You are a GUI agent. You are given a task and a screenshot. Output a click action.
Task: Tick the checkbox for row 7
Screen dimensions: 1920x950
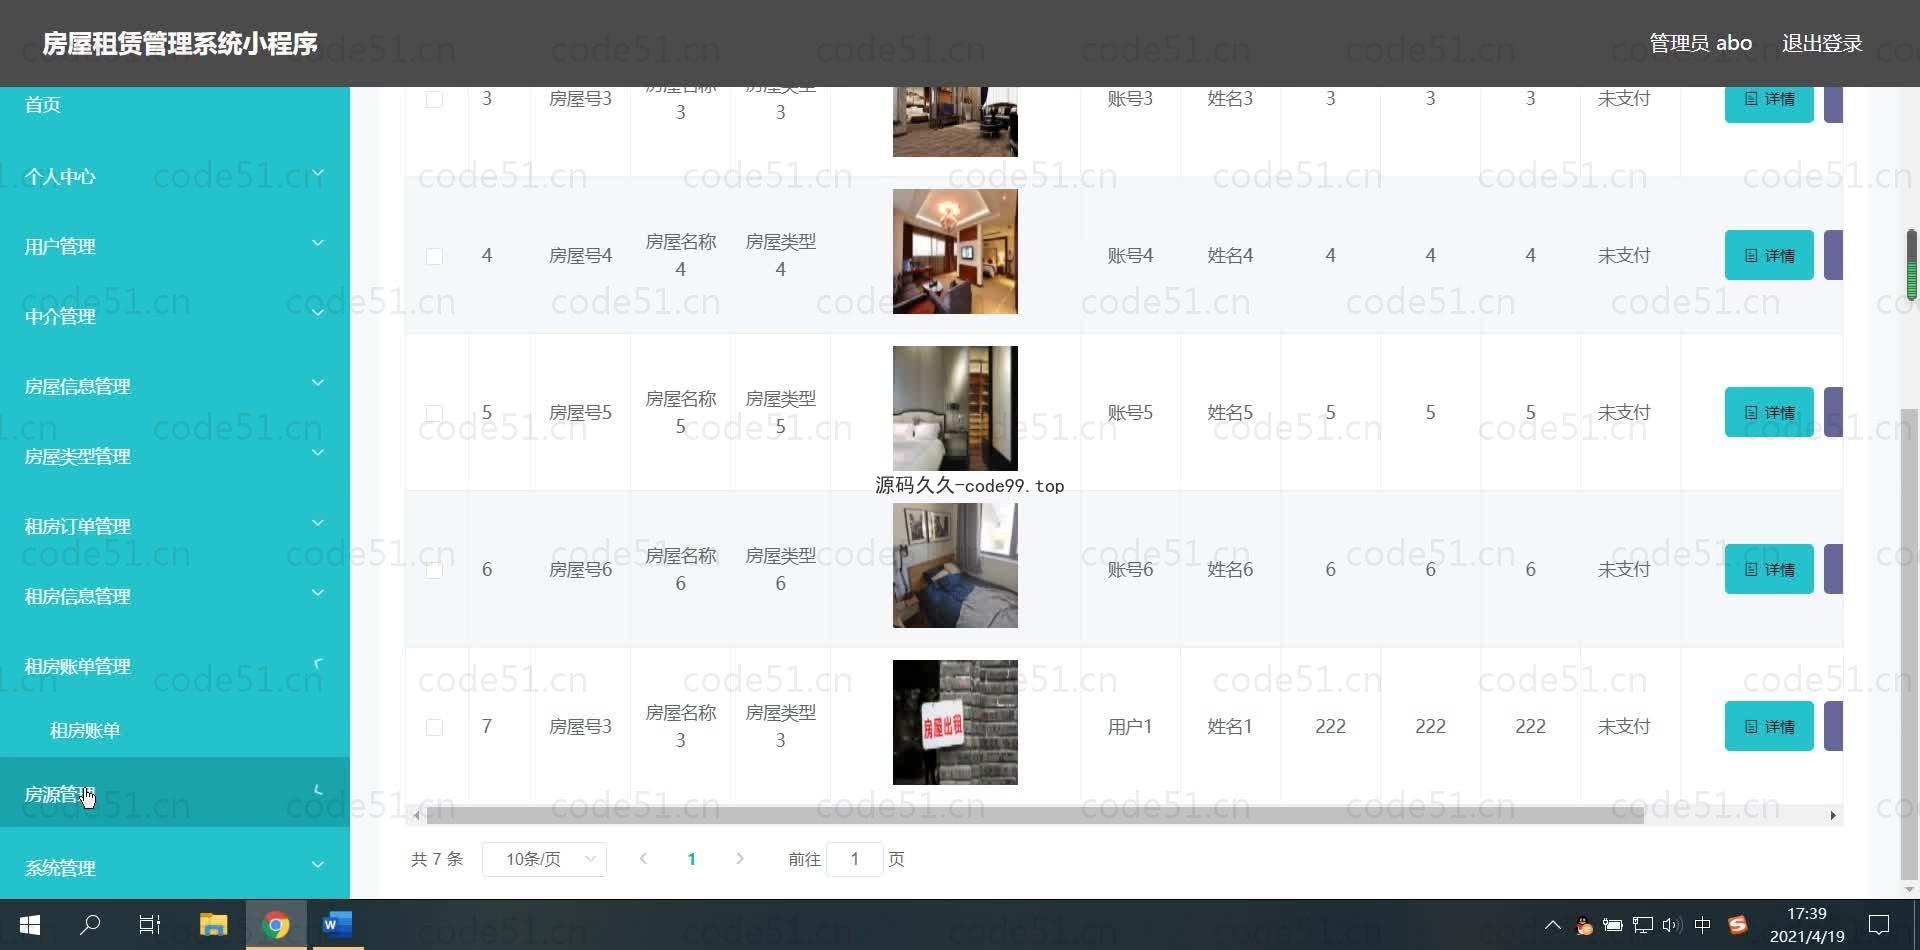coord(434,727)
